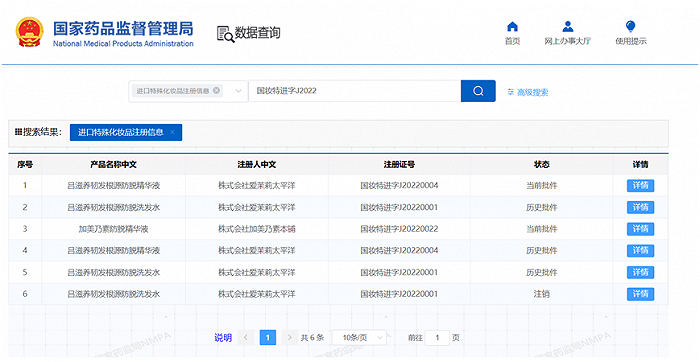Open 详情 for the 加美乃素防脱精华液 row
This screenshot has width=700, height=362.
point(640,229)
